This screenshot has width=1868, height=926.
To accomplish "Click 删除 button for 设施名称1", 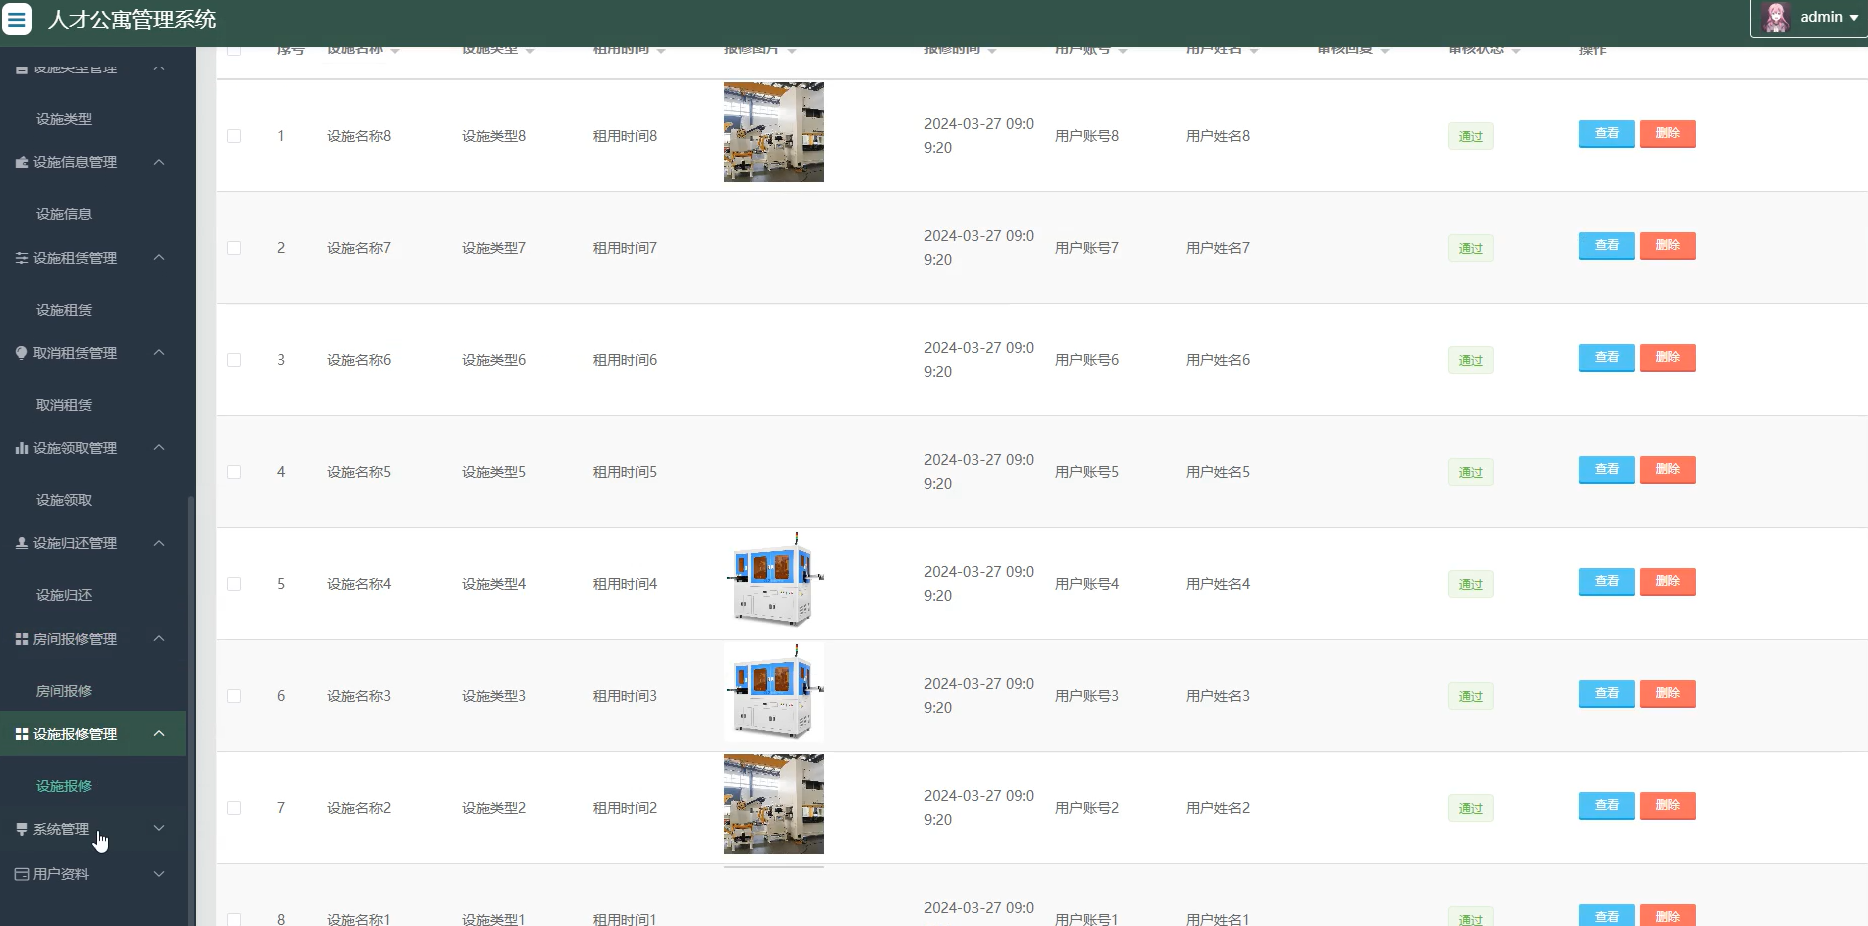I will (x=1667, y=915).
